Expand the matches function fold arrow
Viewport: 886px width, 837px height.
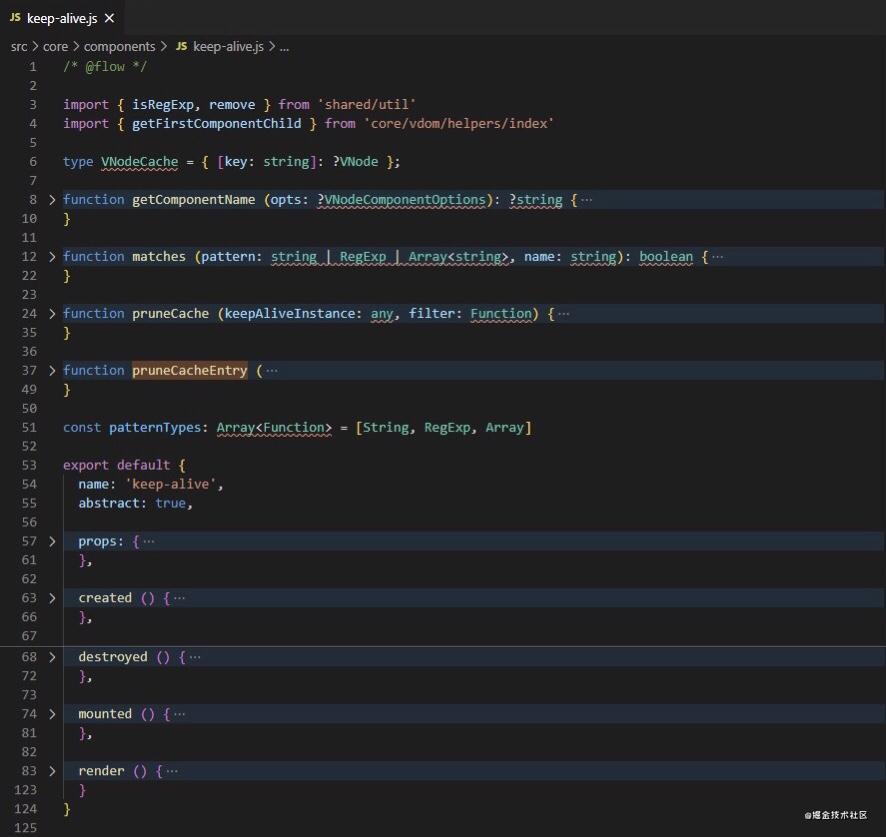click(53, 257)
